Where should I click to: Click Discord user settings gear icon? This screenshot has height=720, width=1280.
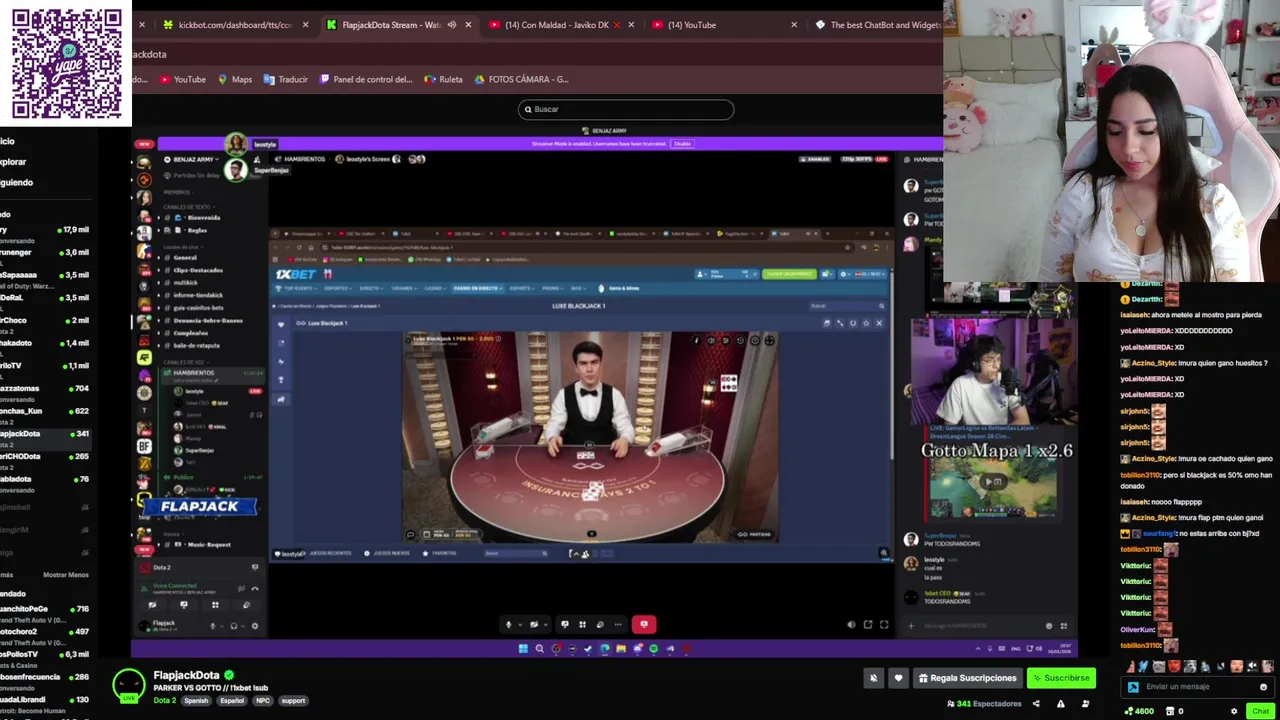[x=254, y=626]
